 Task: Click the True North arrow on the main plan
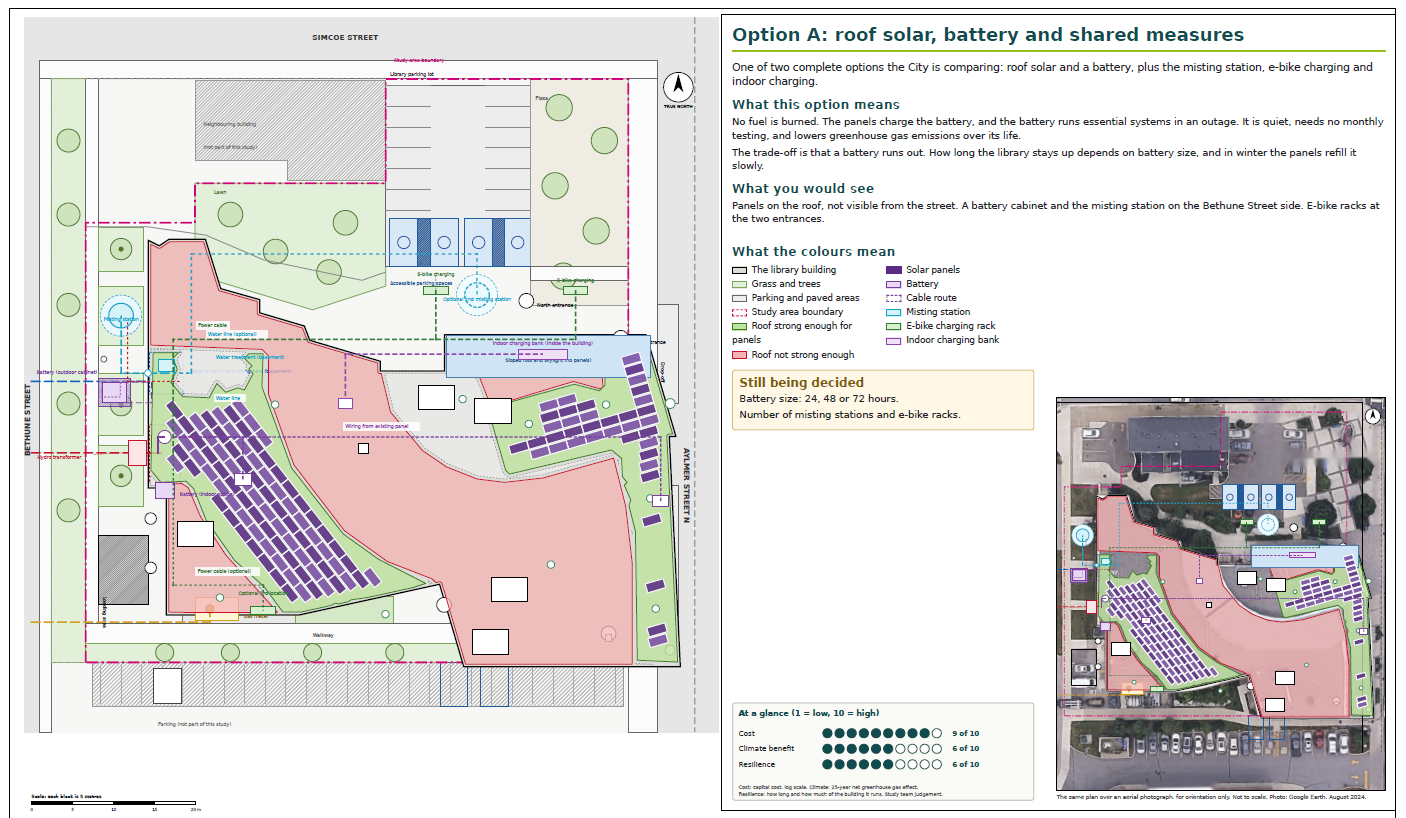679,87
